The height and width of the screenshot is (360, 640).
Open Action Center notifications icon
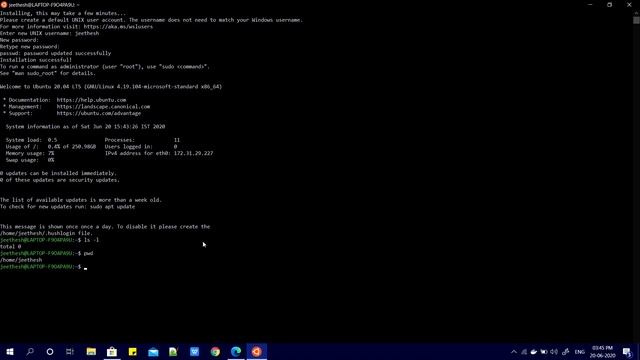click(x=627, y=352)
